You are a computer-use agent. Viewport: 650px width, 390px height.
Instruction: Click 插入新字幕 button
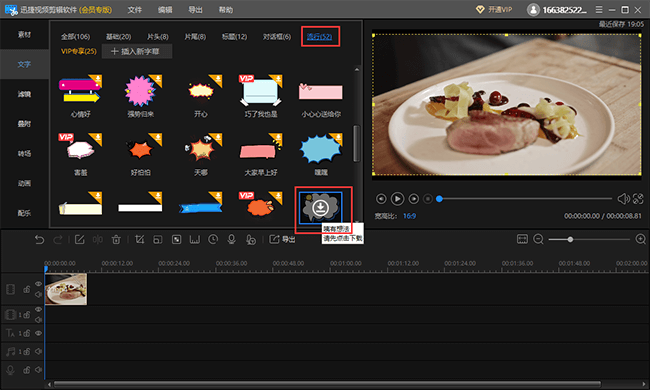coord(137,51)
